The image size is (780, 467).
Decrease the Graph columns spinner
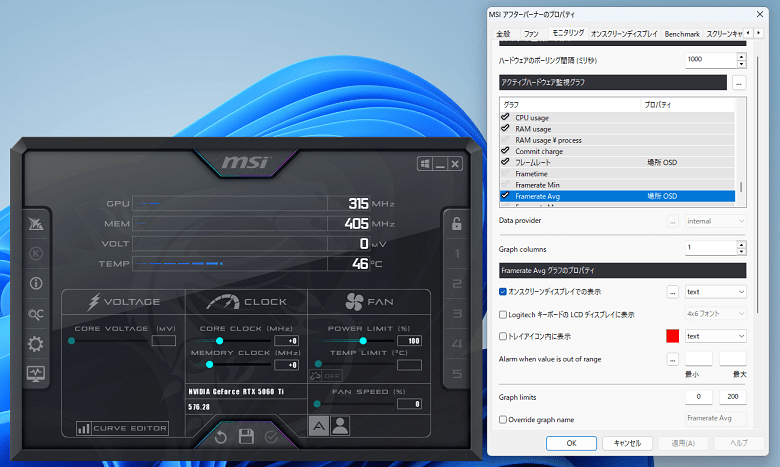pos(742,251)
